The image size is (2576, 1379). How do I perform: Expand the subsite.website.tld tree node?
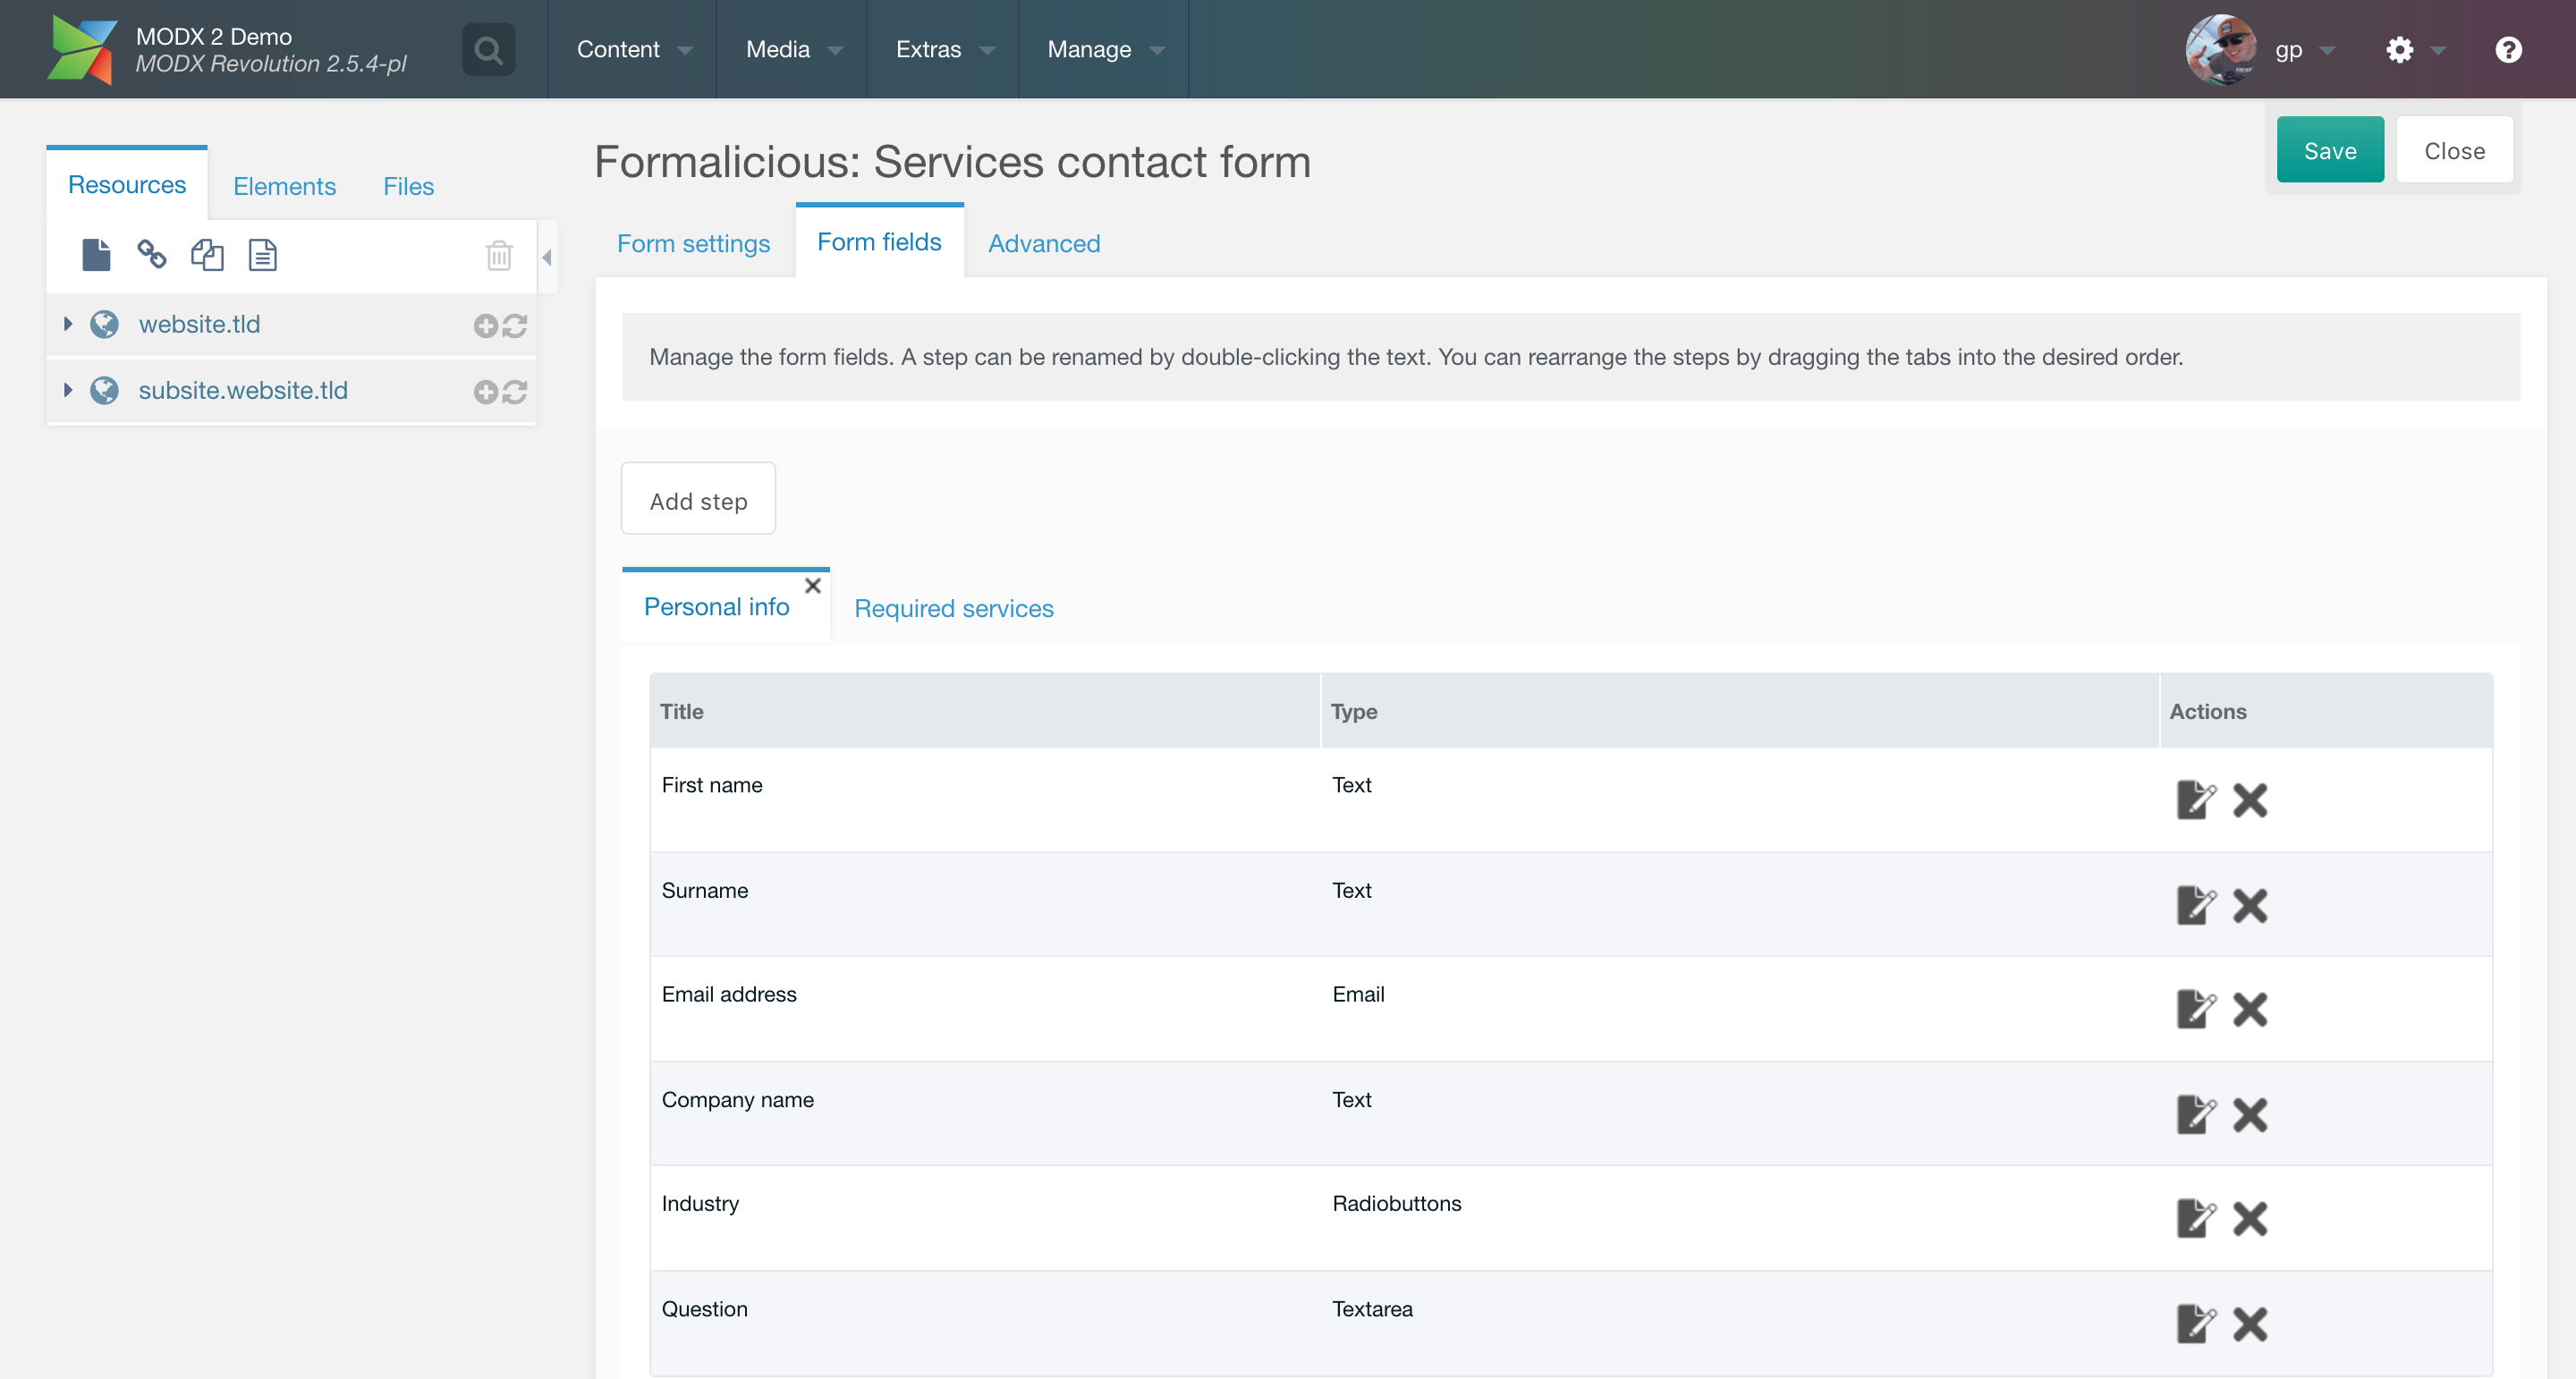[x=68, y=390]
